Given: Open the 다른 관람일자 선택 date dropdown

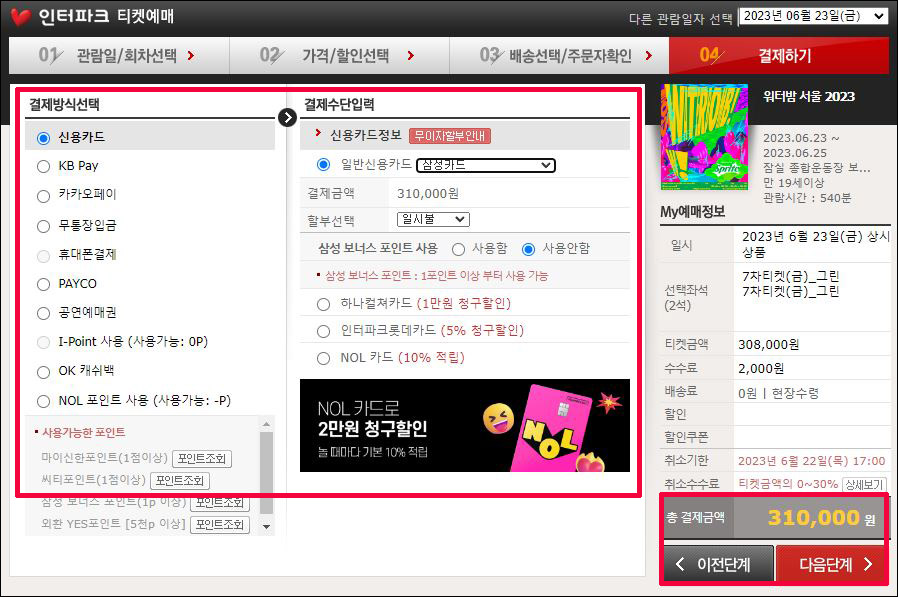Looking at the screenshot, I should tap(814, 16).
